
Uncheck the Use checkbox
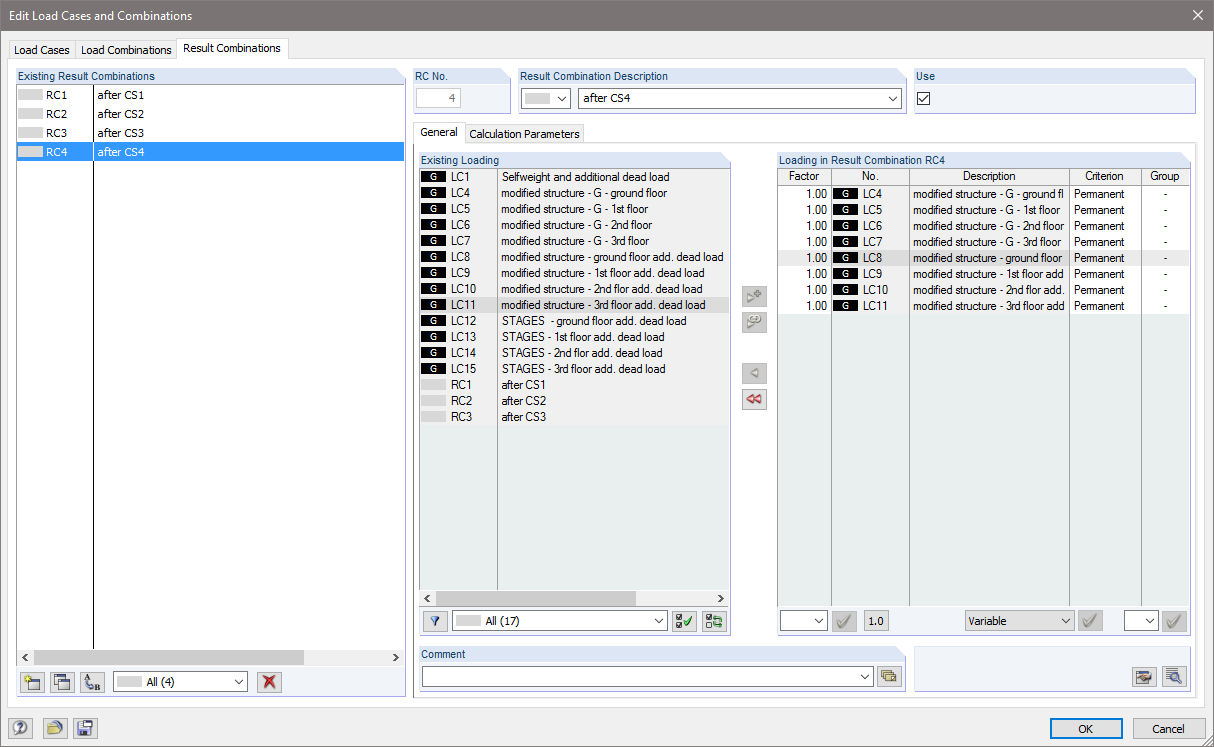[x=924, y=98]
